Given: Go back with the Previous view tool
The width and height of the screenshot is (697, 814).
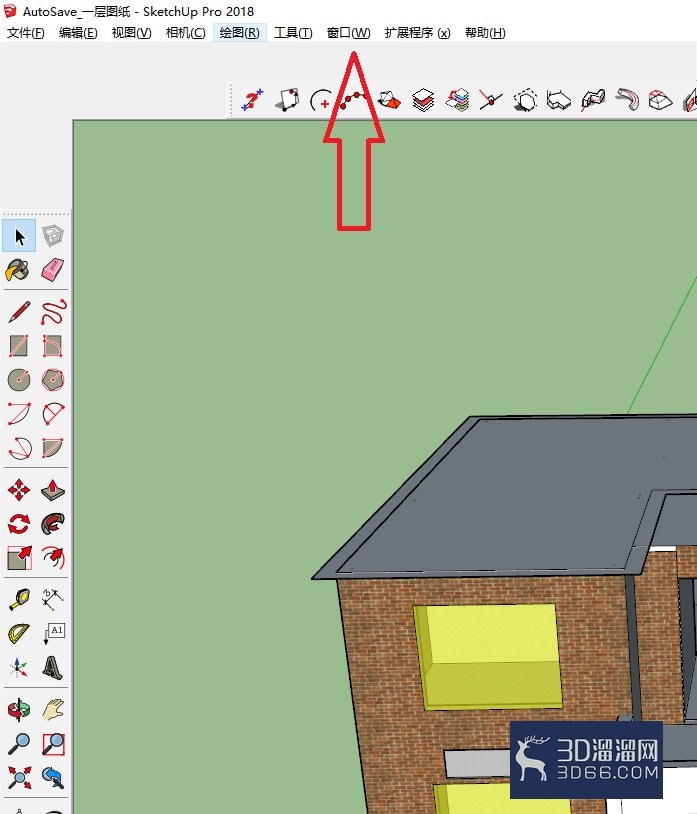Looking at the screenshot, I should [x=52, y=778].
